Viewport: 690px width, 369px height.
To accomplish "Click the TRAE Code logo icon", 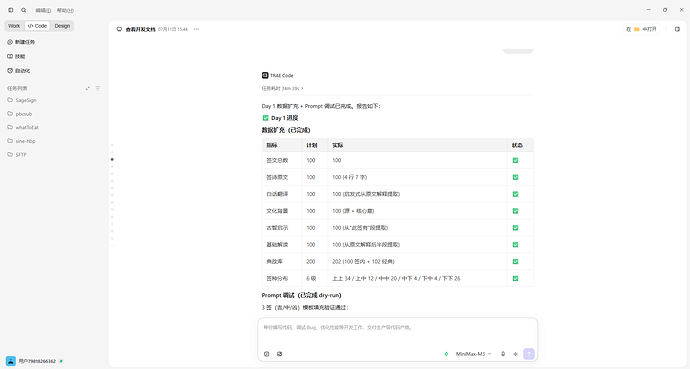I will tap(265, 76).
